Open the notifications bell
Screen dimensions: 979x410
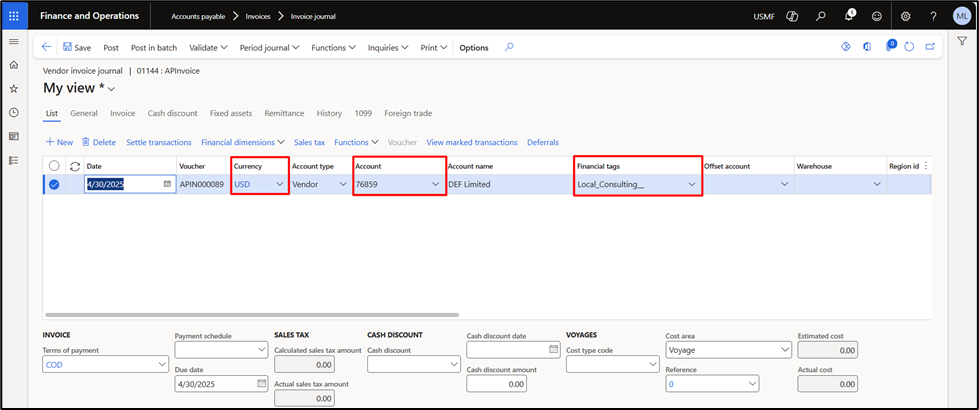click(x=850, y=16)
